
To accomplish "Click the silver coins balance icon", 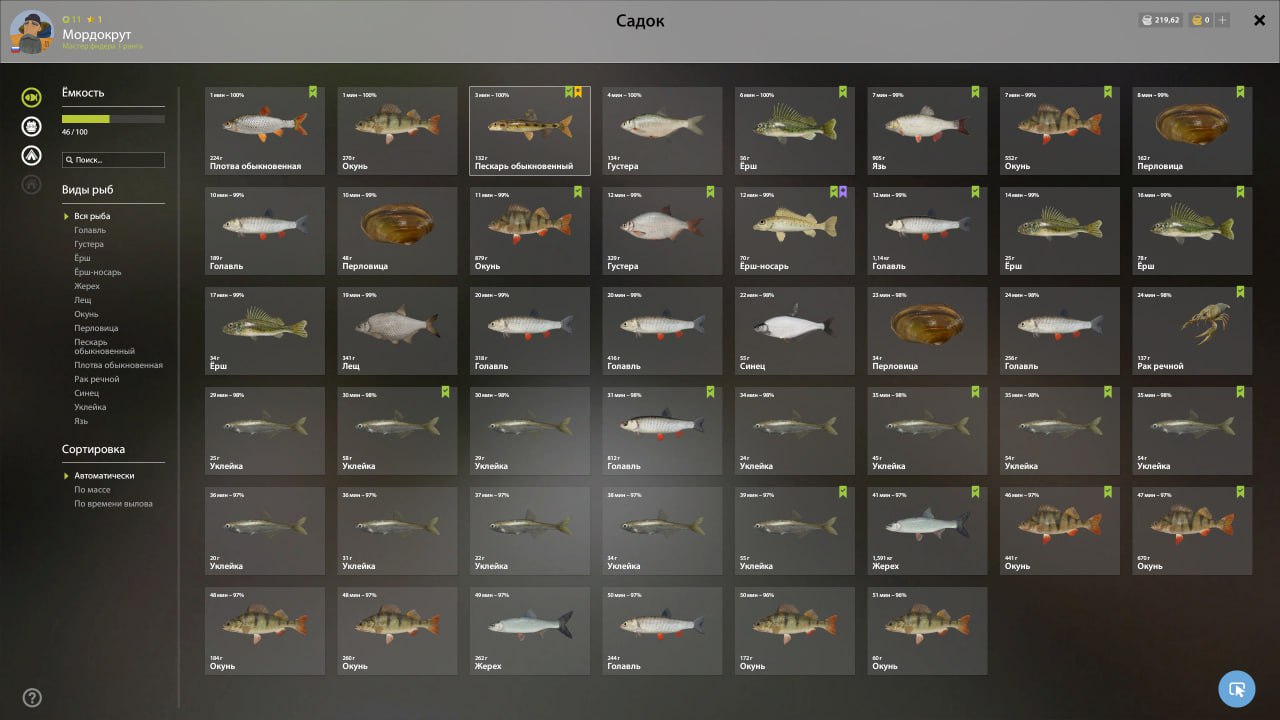I will (x=1147, y=20).
